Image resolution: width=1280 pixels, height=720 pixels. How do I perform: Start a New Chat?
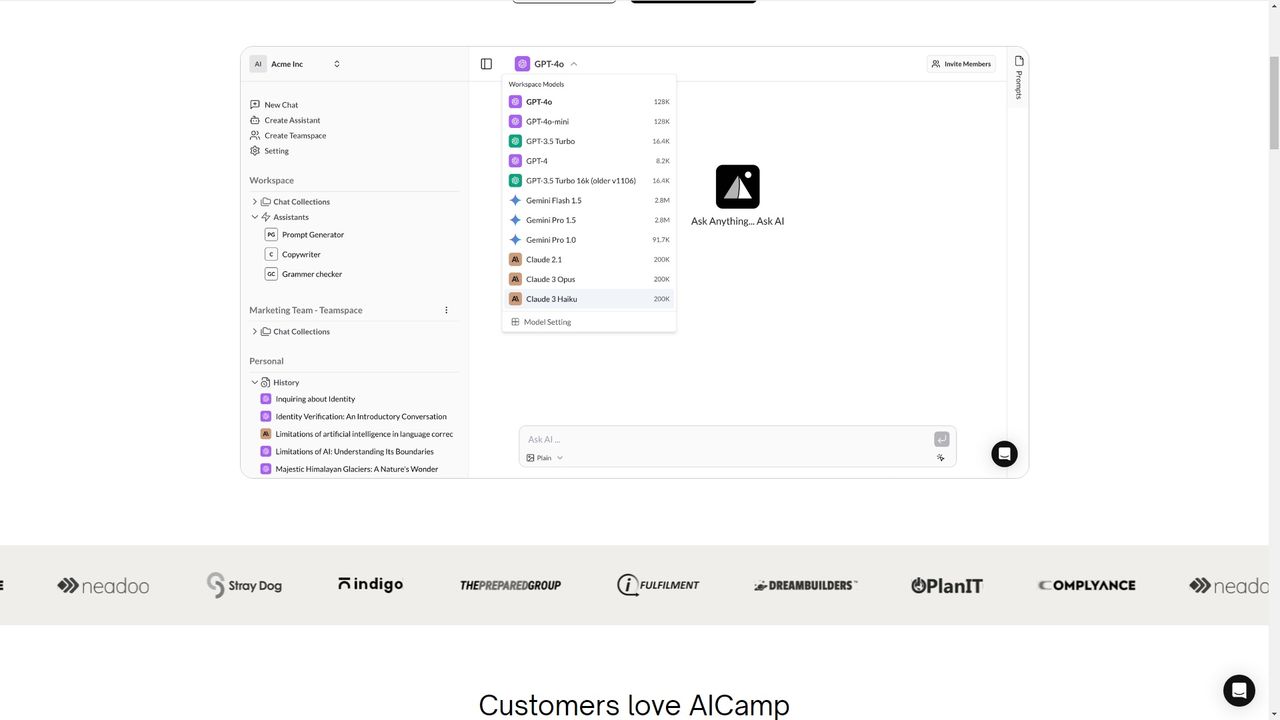pos(274,105)
